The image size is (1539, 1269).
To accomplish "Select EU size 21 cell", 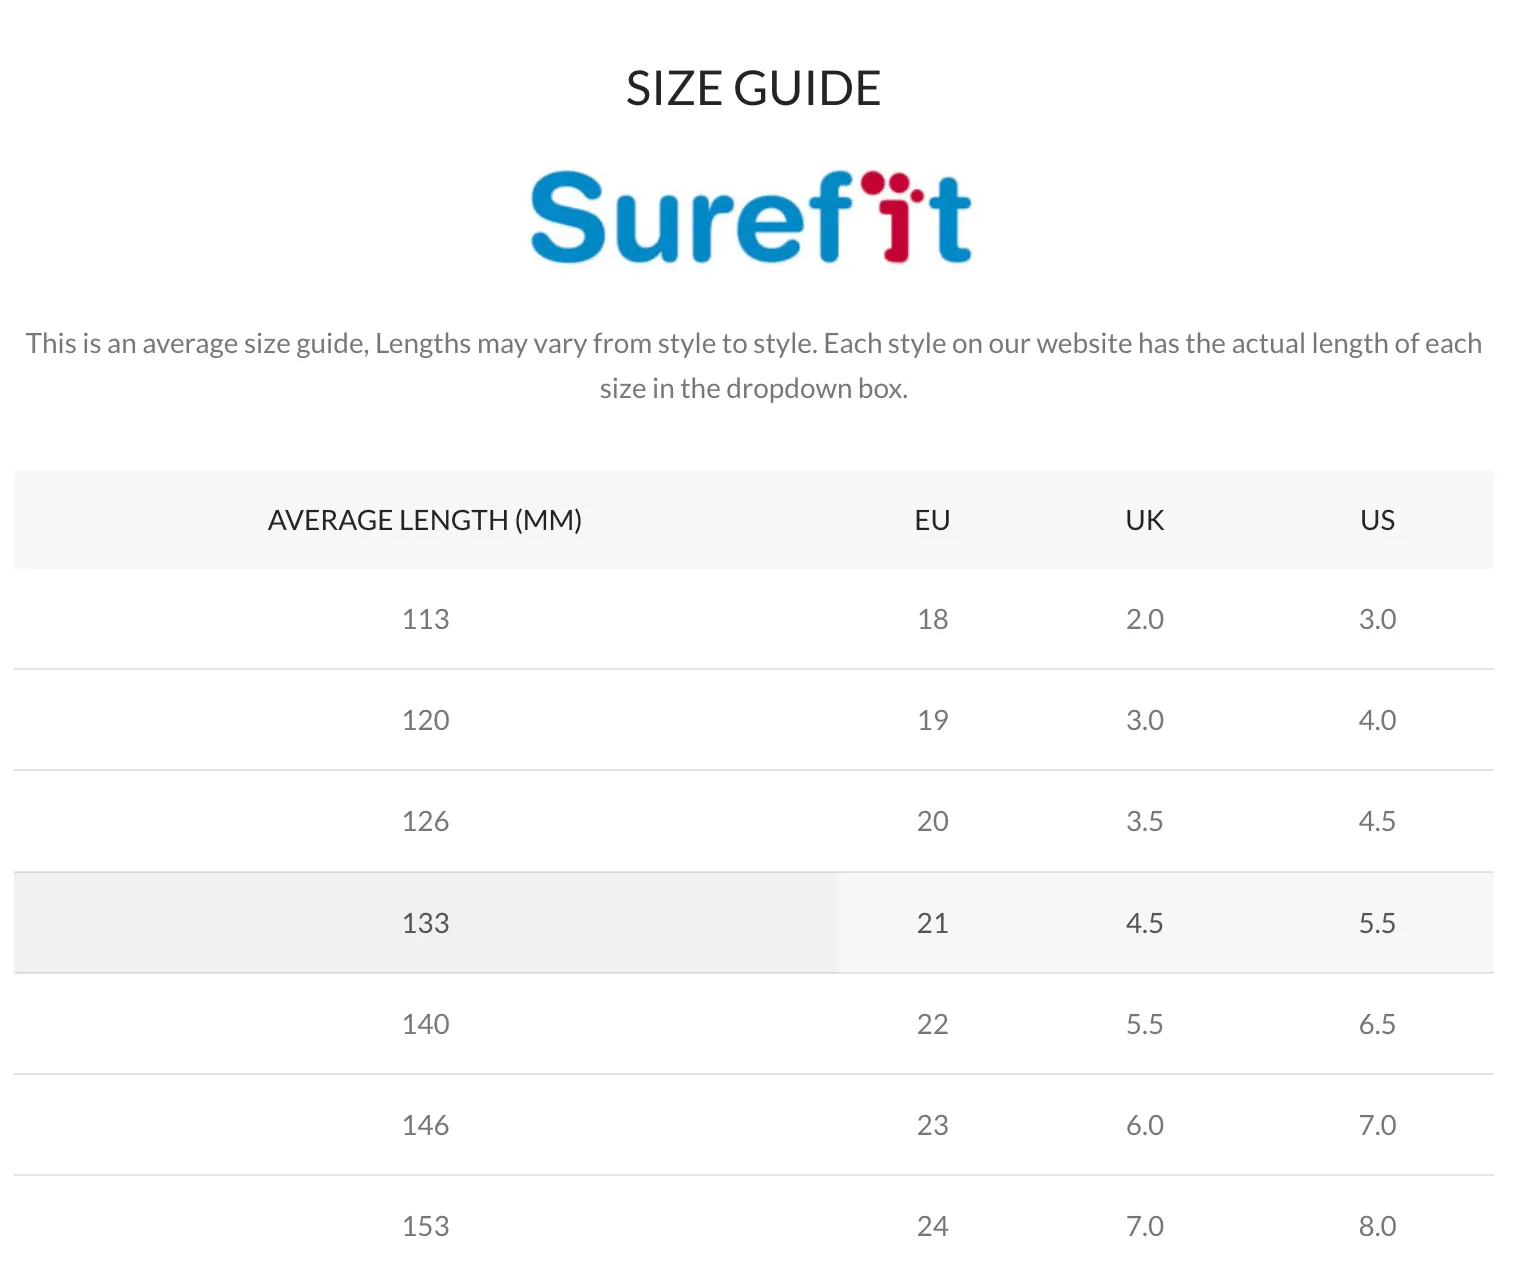I will point(932,923).
